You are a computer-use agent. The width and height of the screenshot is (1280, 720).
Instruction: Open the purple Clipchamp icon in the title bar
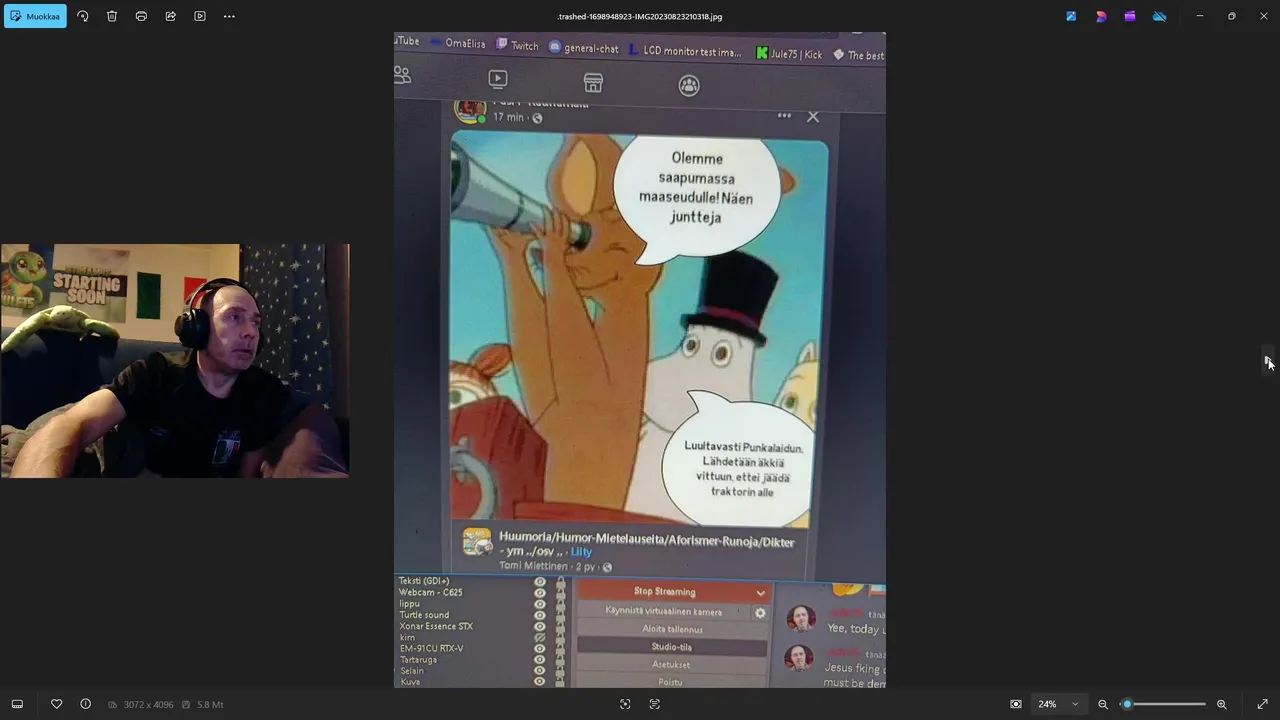coord(1130,16)
